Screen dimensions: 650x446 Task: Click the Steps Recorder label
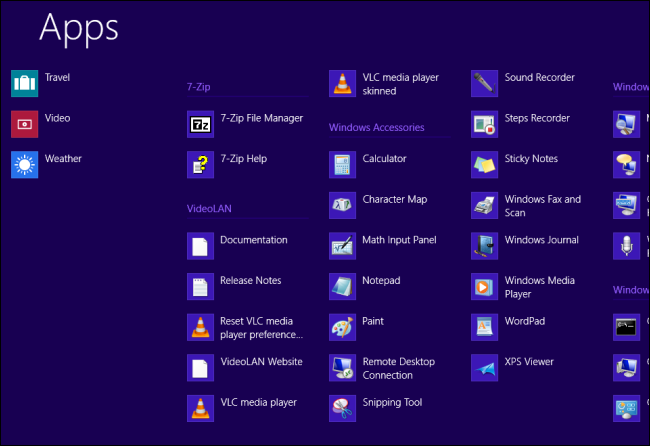tap(537, 118)
